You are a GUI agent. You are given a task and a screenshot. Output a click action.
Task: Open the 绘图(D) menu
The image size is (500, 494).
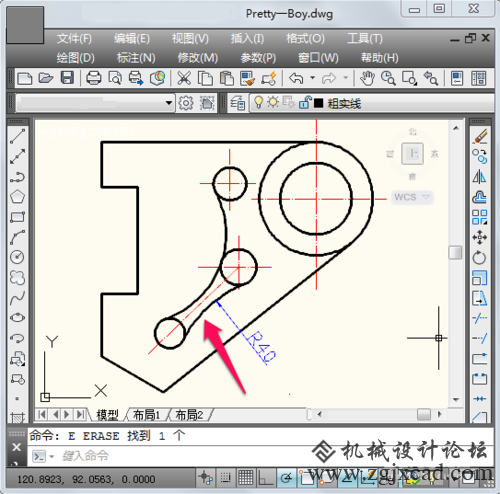[x=76, y=58]
